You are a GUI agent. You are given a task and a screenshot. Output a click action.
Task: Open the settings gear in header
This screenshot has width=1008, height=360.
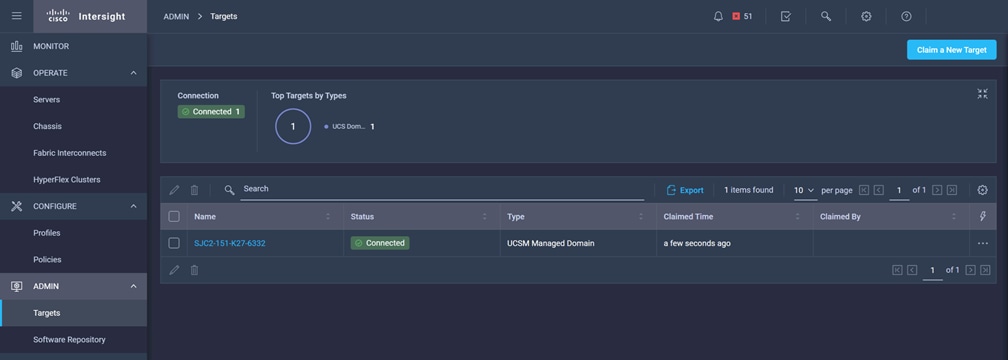pyautogui.click(x=866, y=17)
